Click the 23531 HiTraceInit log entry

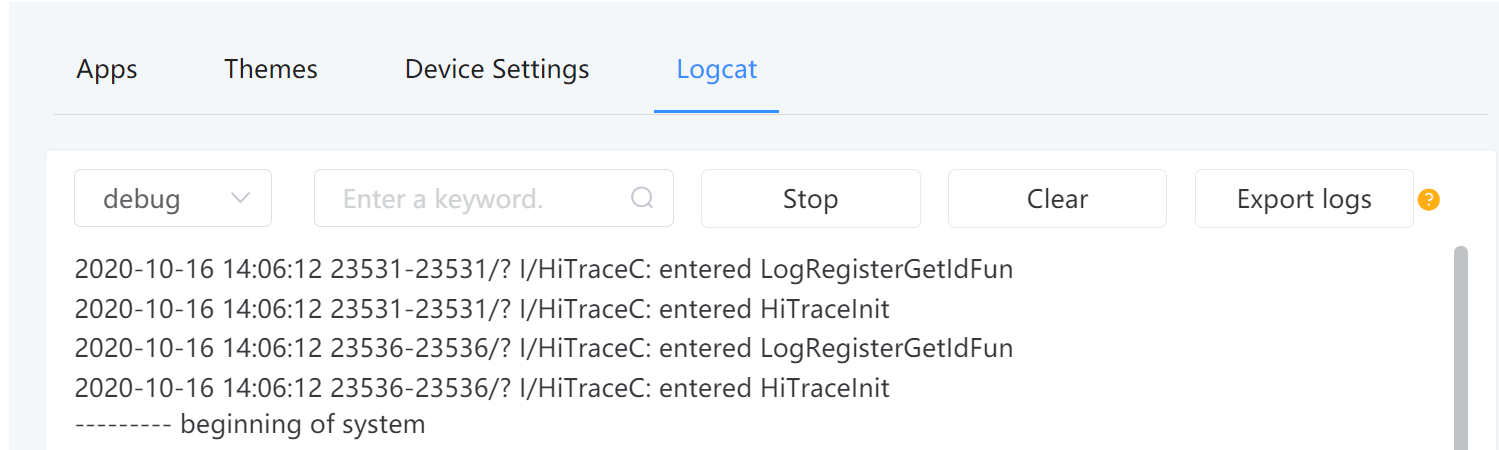[482, 309]
